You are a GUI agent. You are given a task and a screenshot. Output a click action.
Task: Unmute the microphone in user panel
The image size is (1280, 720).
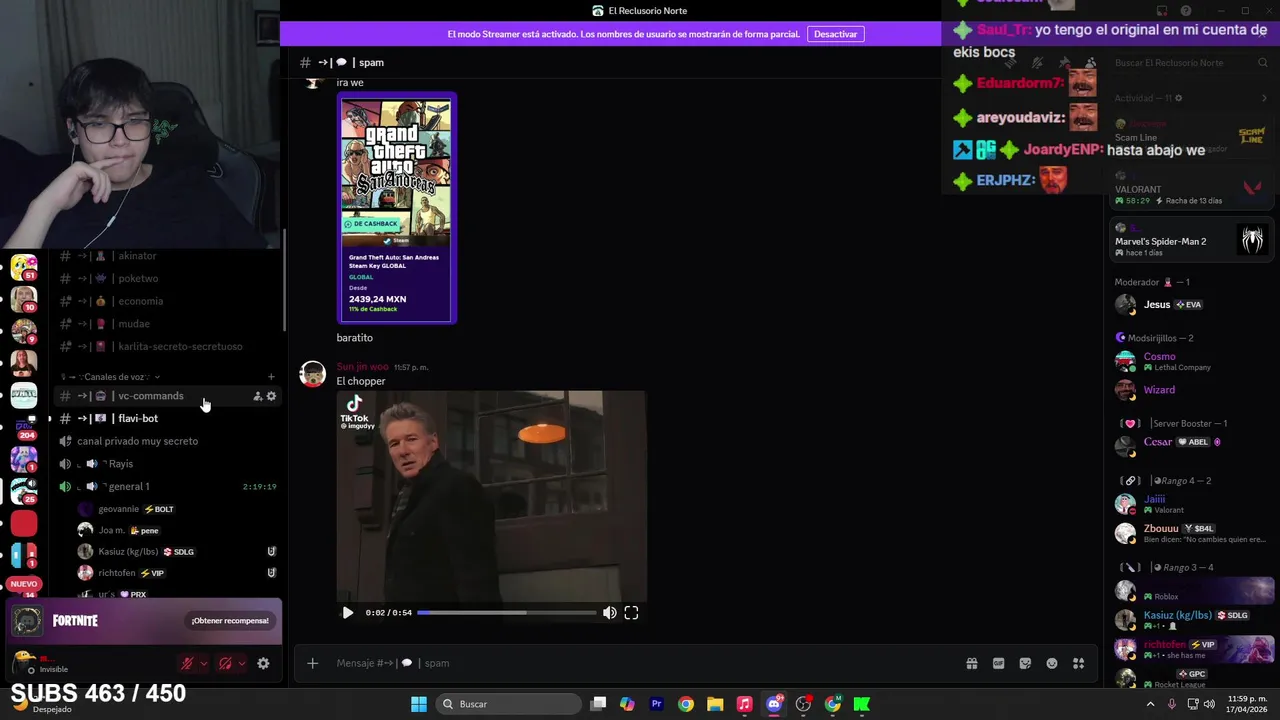pyautogui.click(x=187, y=663)
